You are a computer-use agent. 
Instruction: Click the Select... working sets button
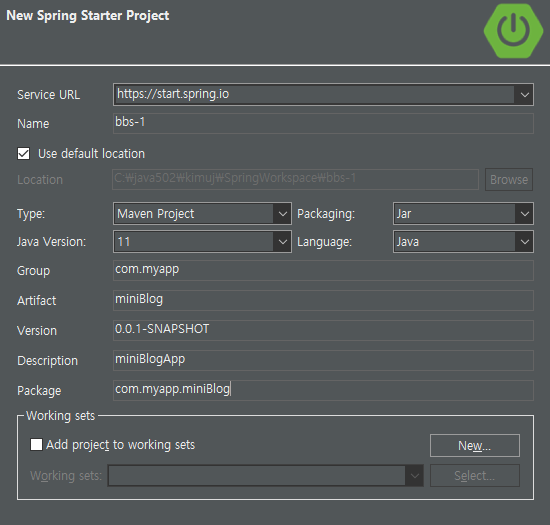point(475,476)
